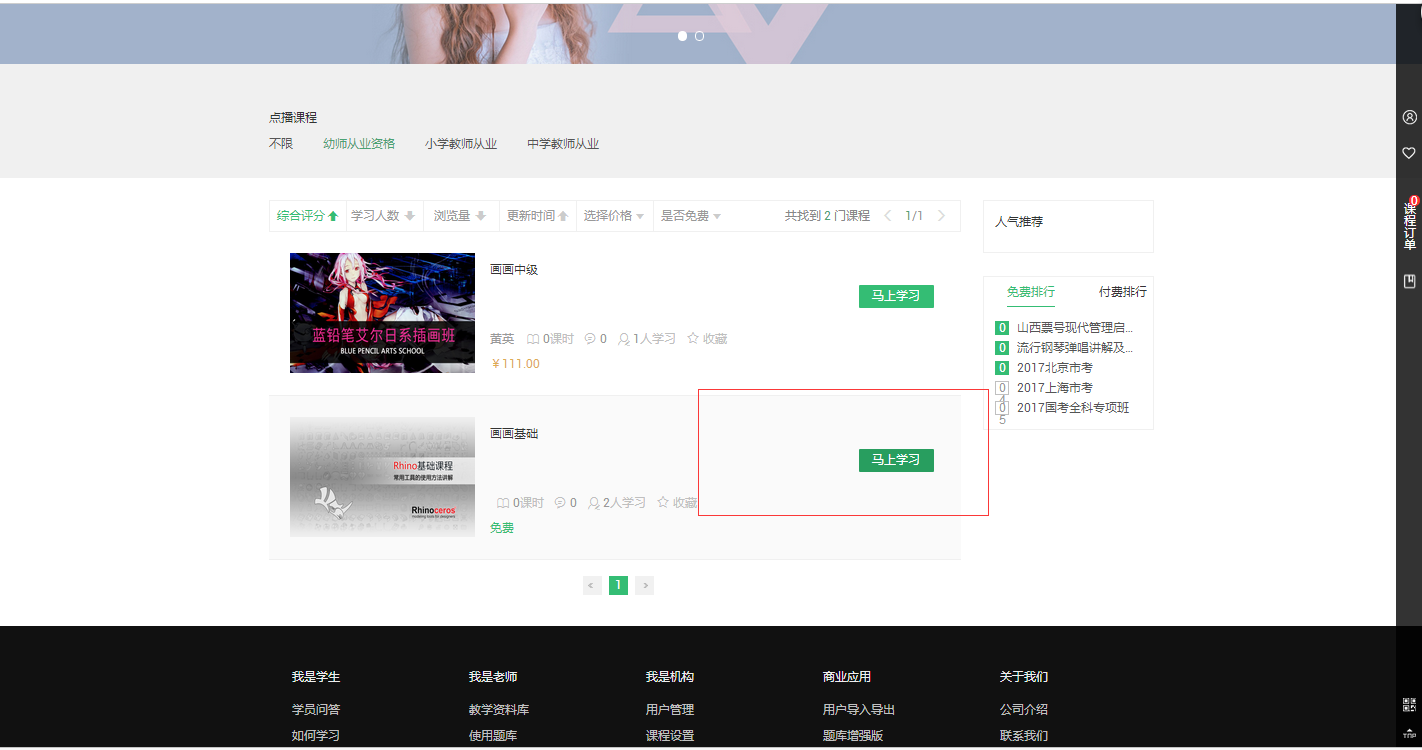Click next page chevron beside 1/1
The height and width of the screenshot is (750, 1422).
(x=941, y=216)
